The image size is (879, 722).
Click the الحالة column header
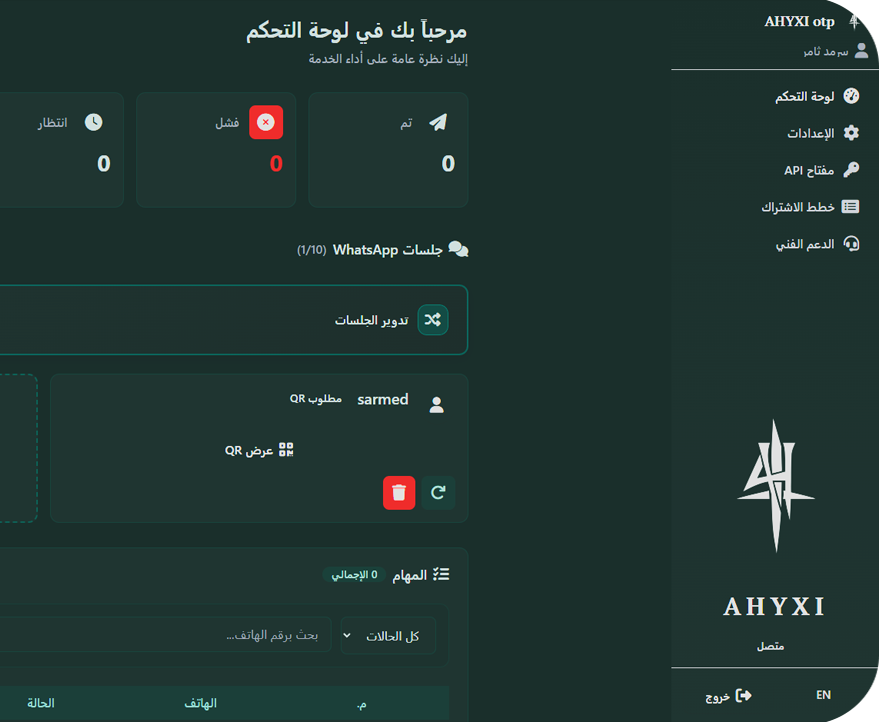point(41,704)
